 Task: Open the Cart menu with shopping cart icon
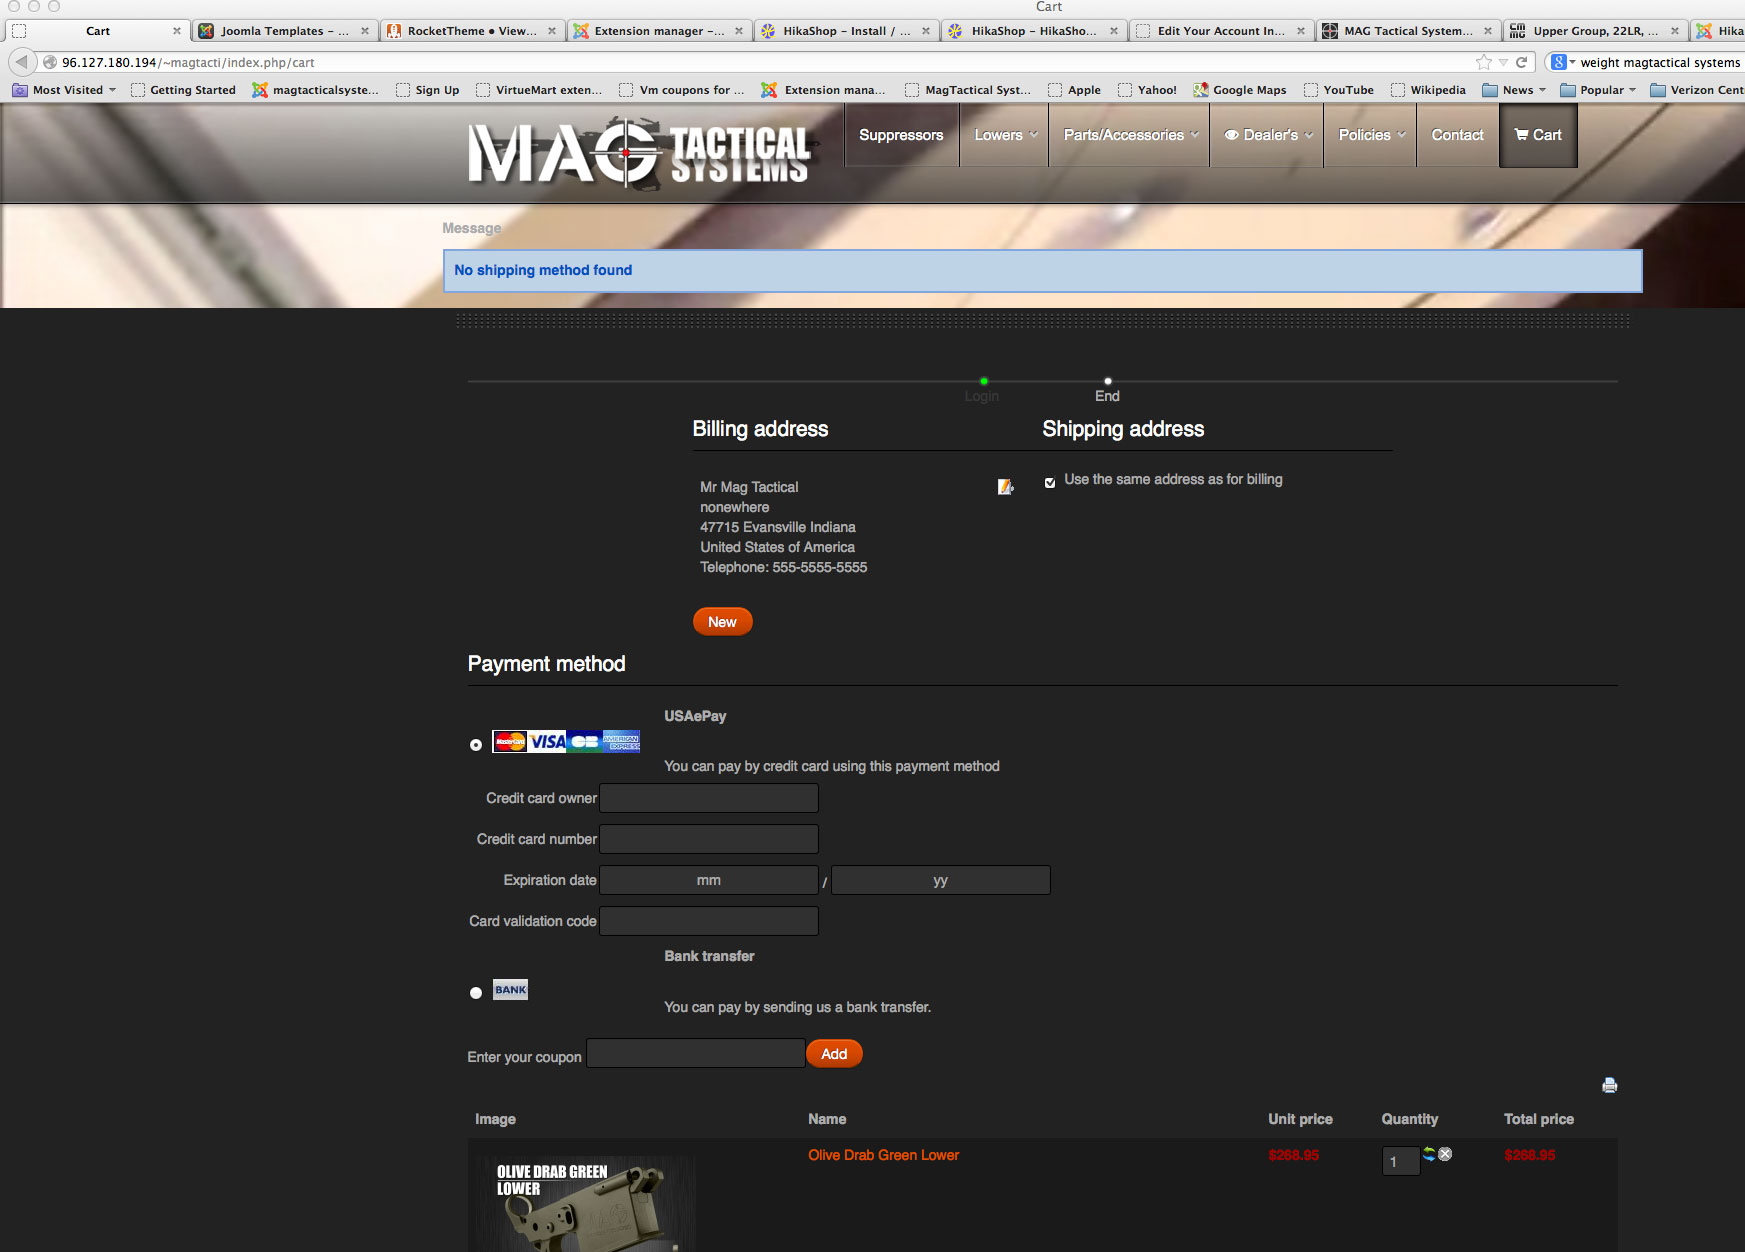(x=1538, y=135)
